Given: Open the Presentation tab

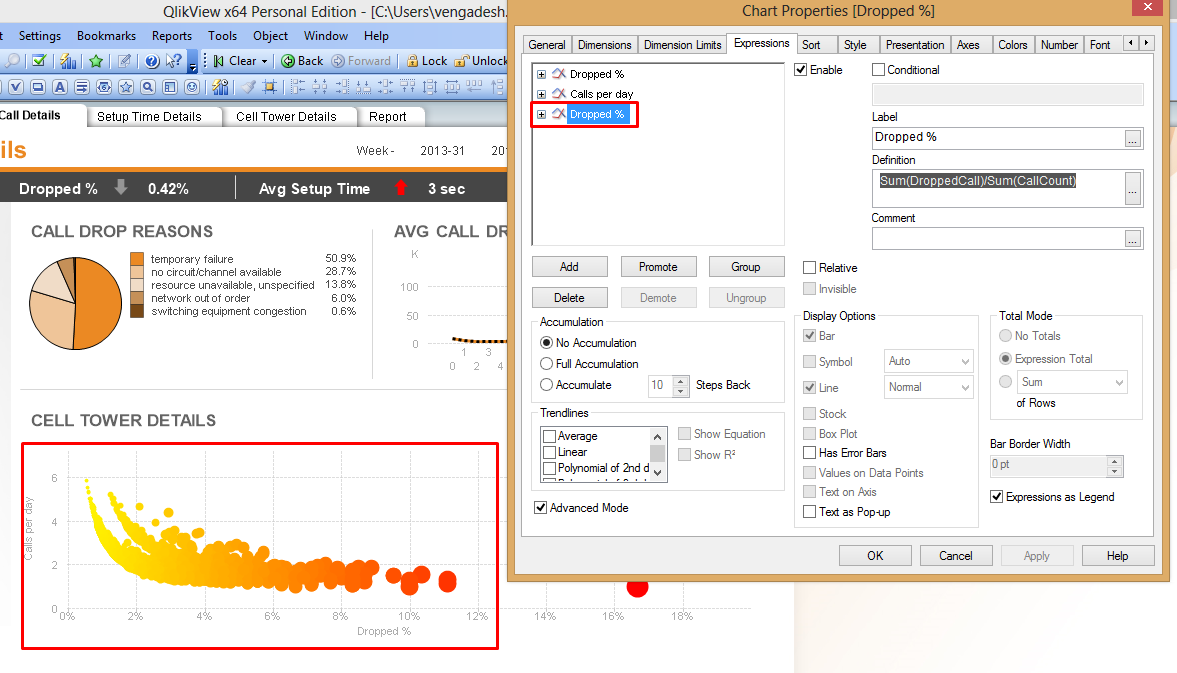Looking at the screenshot, I should click(x=914, y=45).
